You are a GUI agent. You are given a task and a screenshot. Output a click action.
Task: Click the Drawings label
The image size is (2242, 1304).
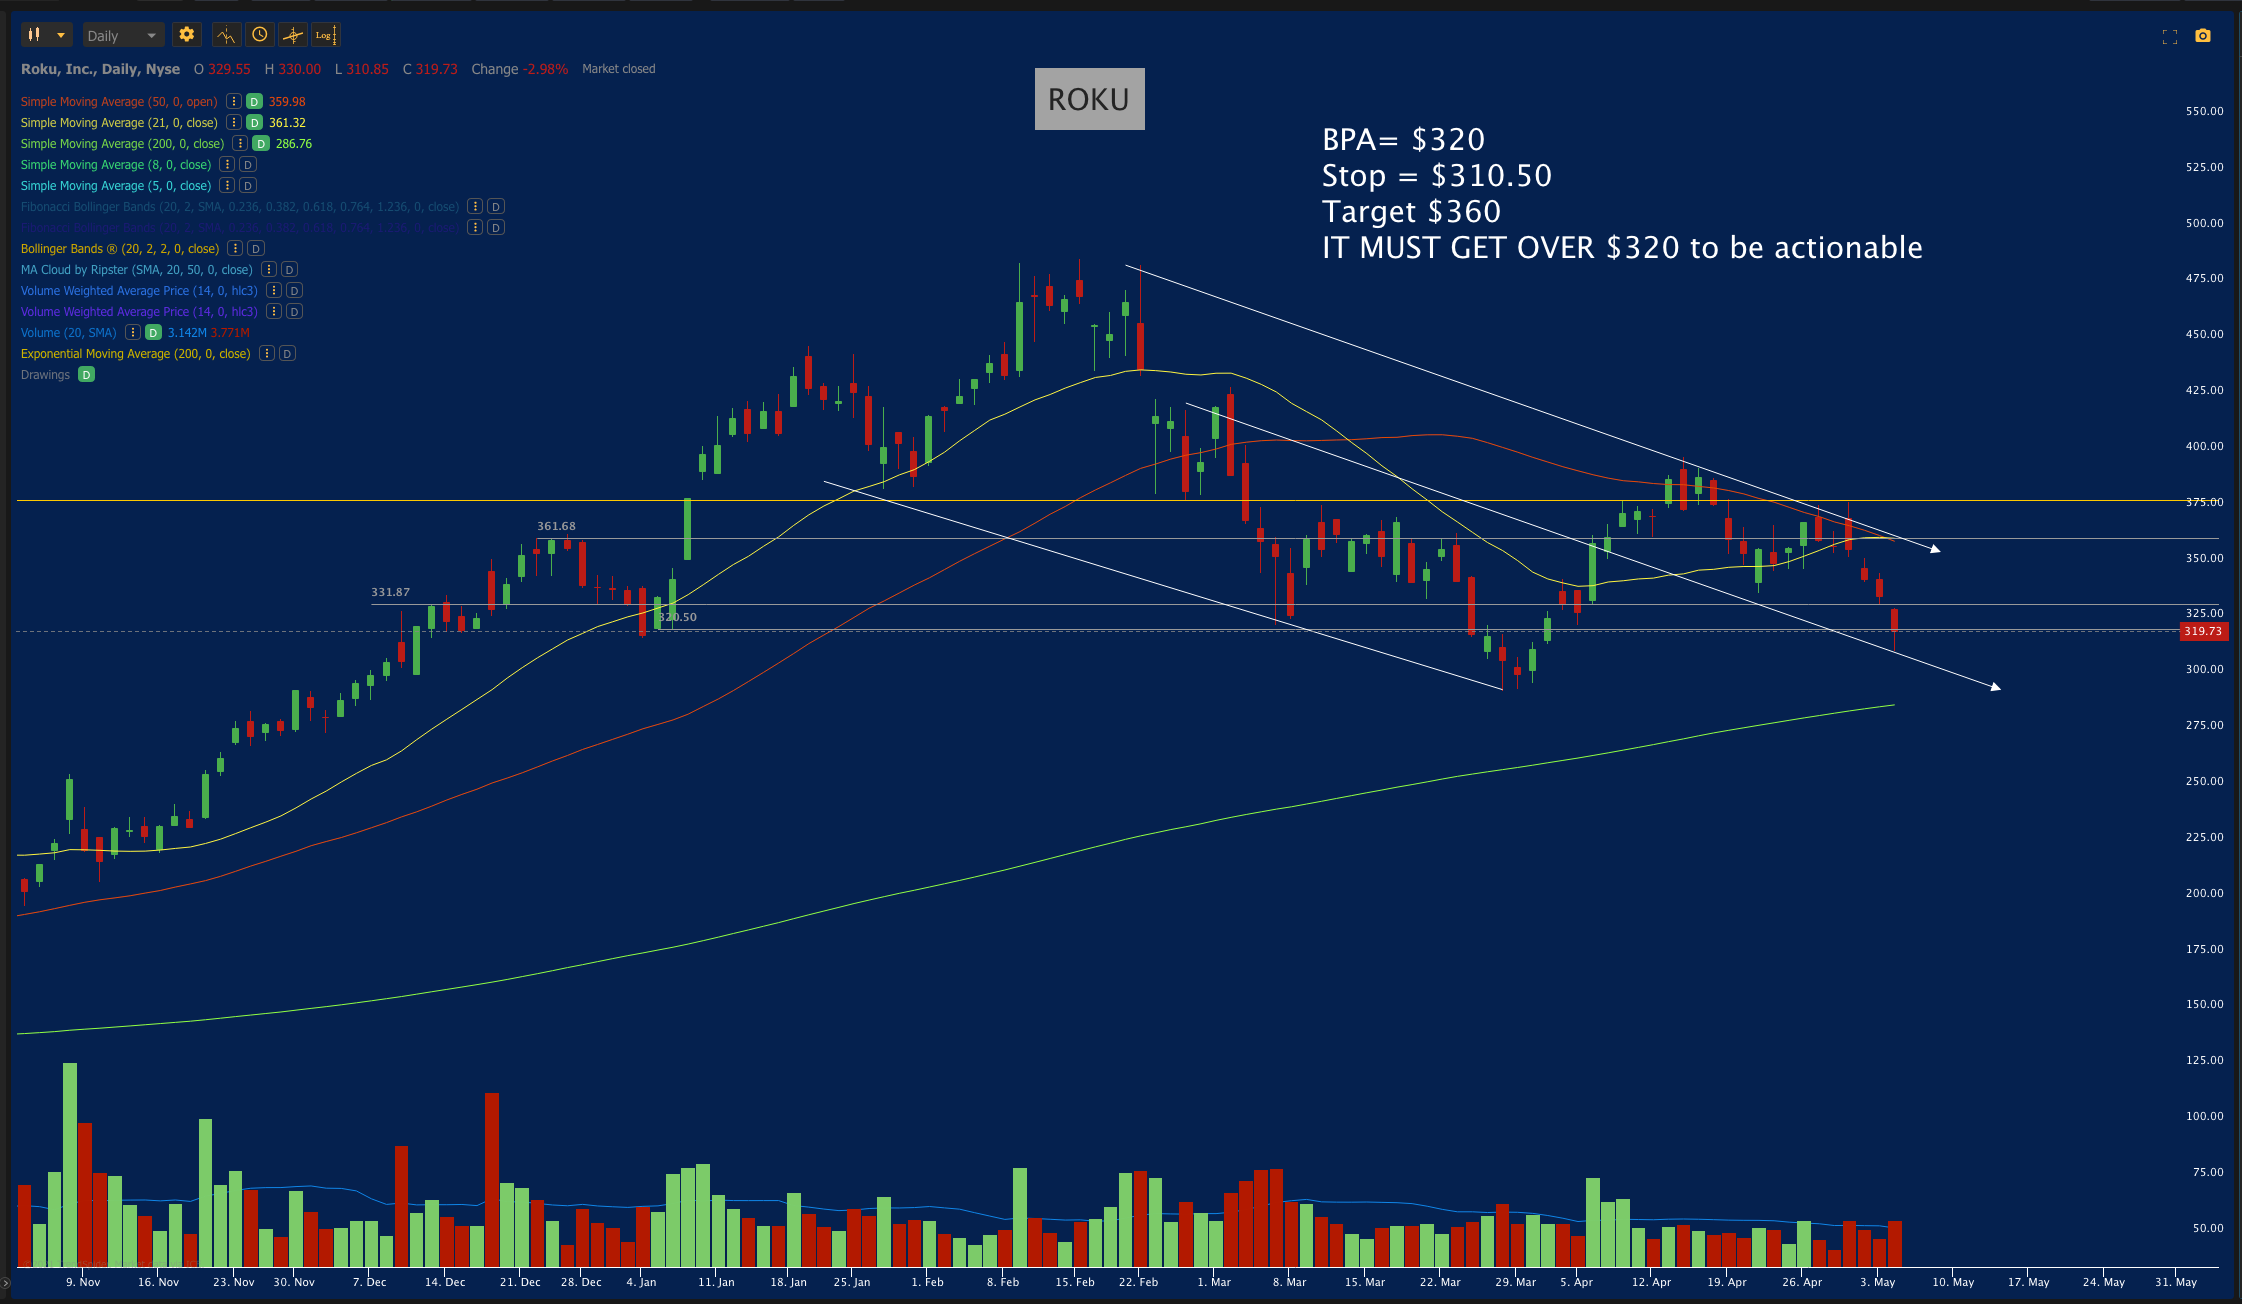(45, 374)
